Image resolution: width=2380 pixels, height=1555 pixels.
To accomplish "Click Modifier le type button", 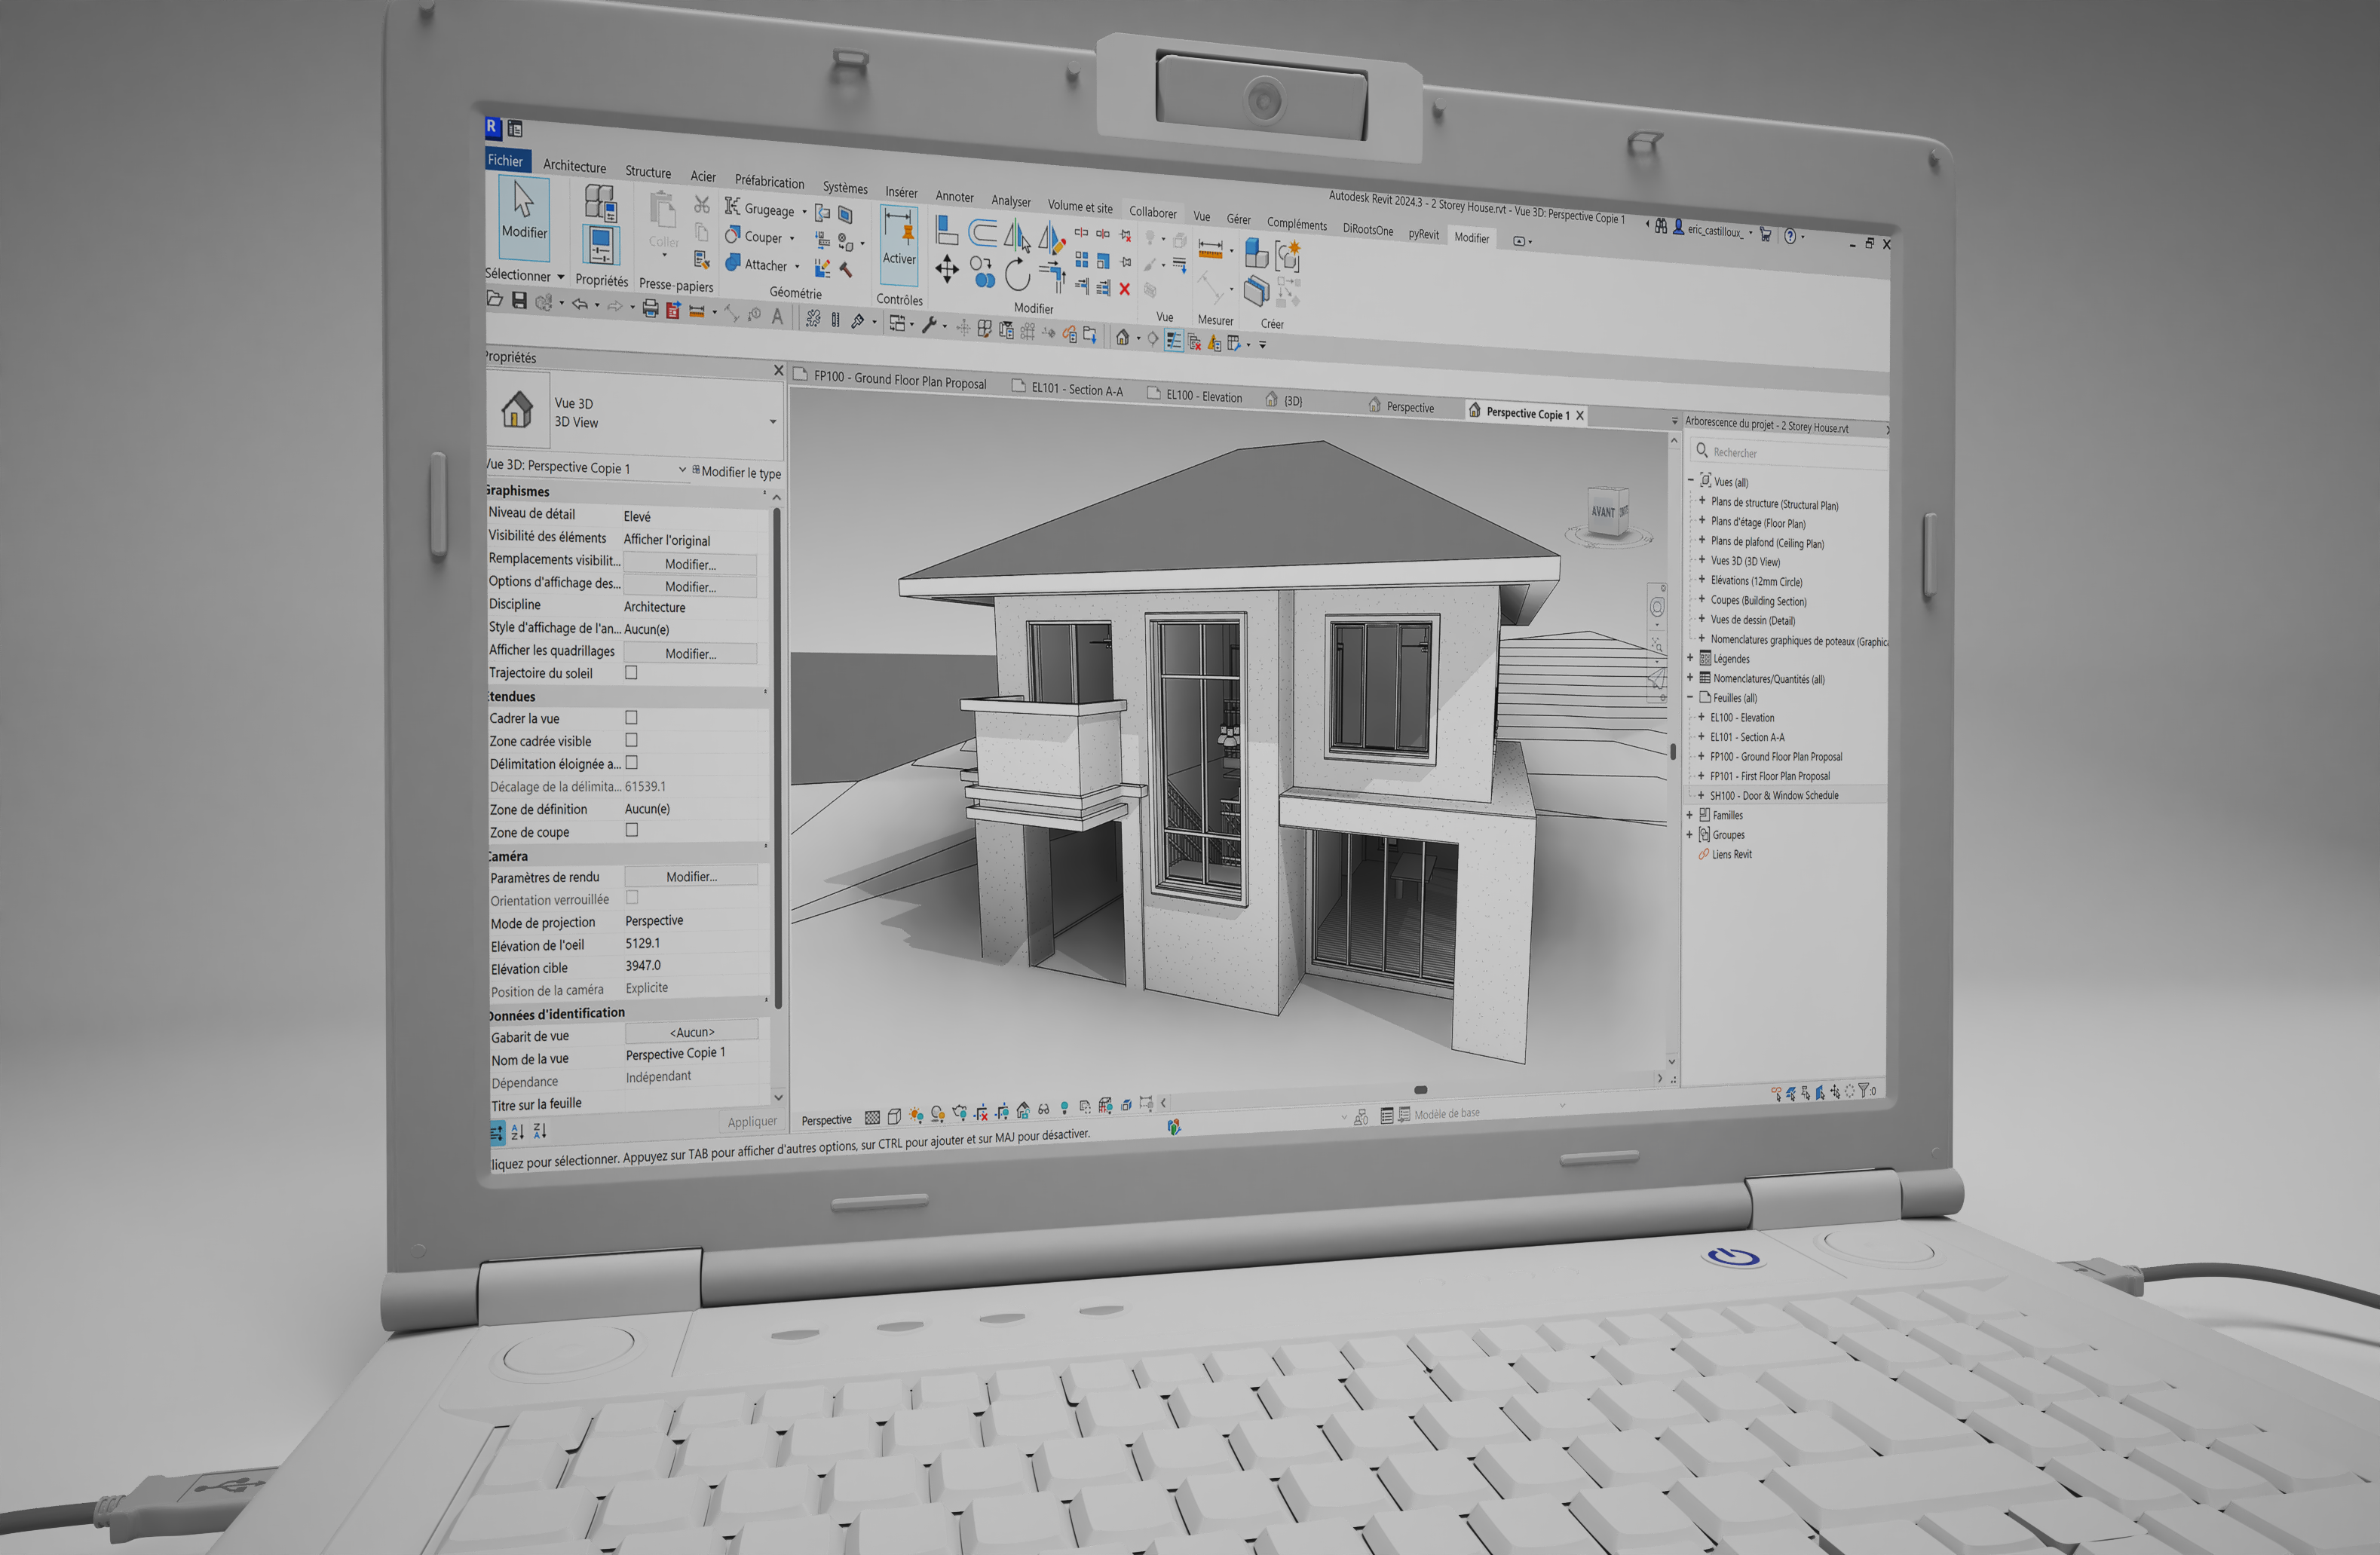I will click(x=739, y=472).
